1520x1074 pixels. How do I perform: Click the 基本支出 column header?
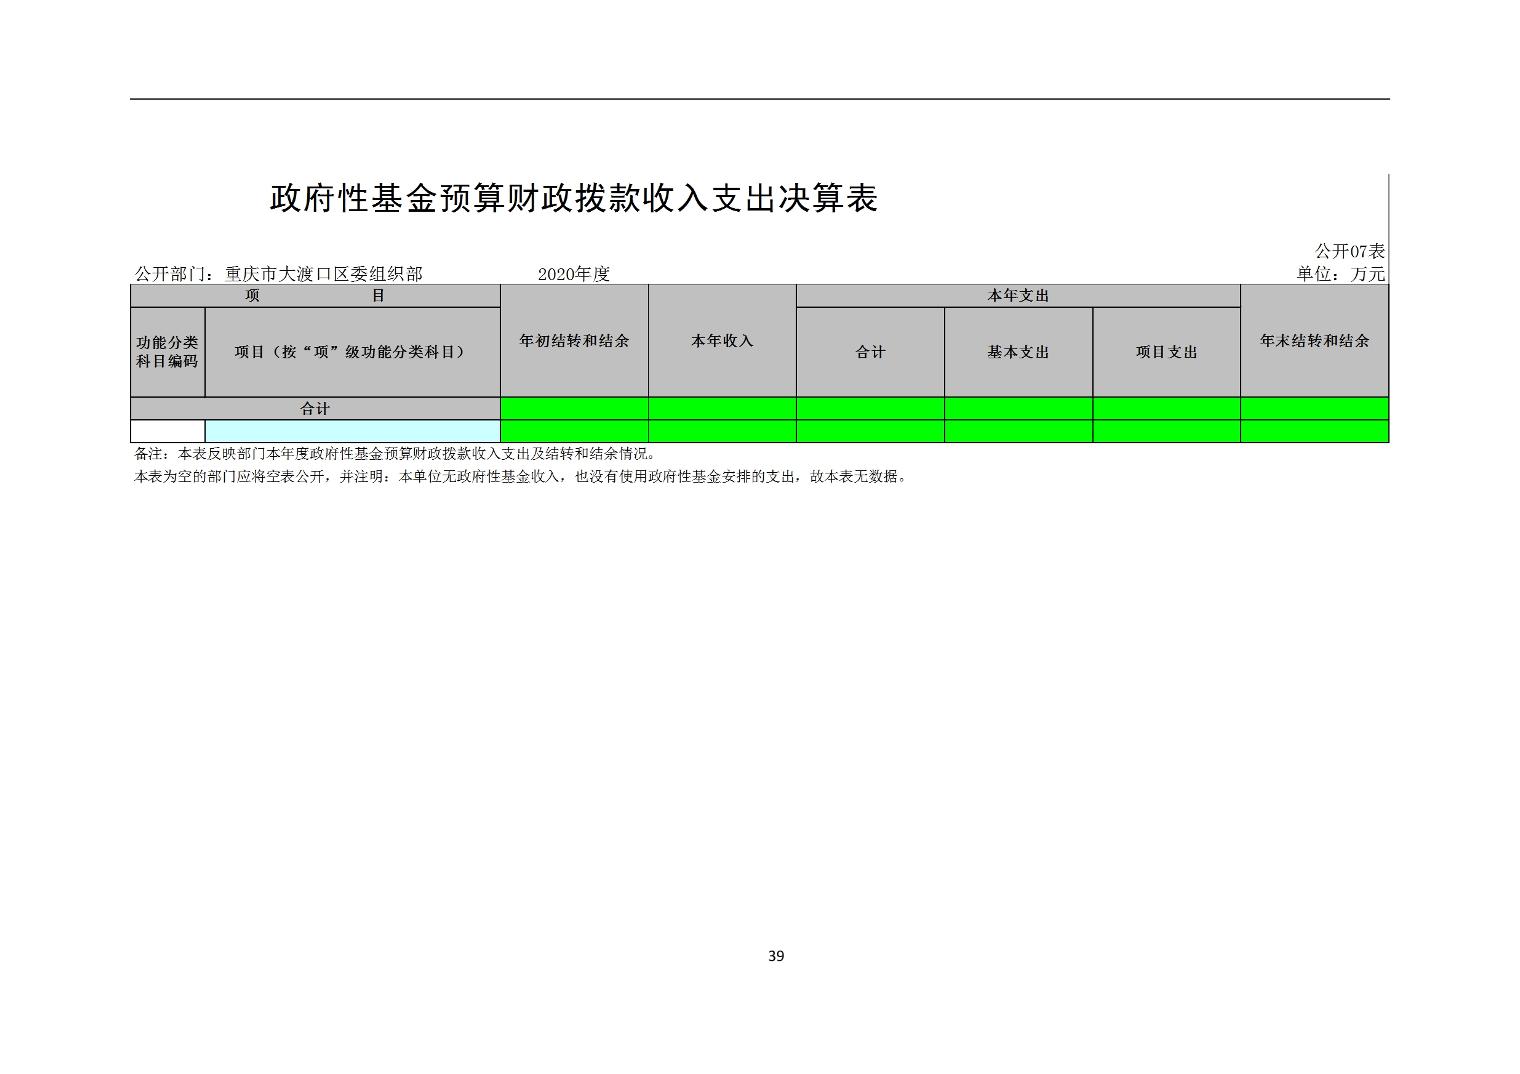click(x=1017, y=352)
